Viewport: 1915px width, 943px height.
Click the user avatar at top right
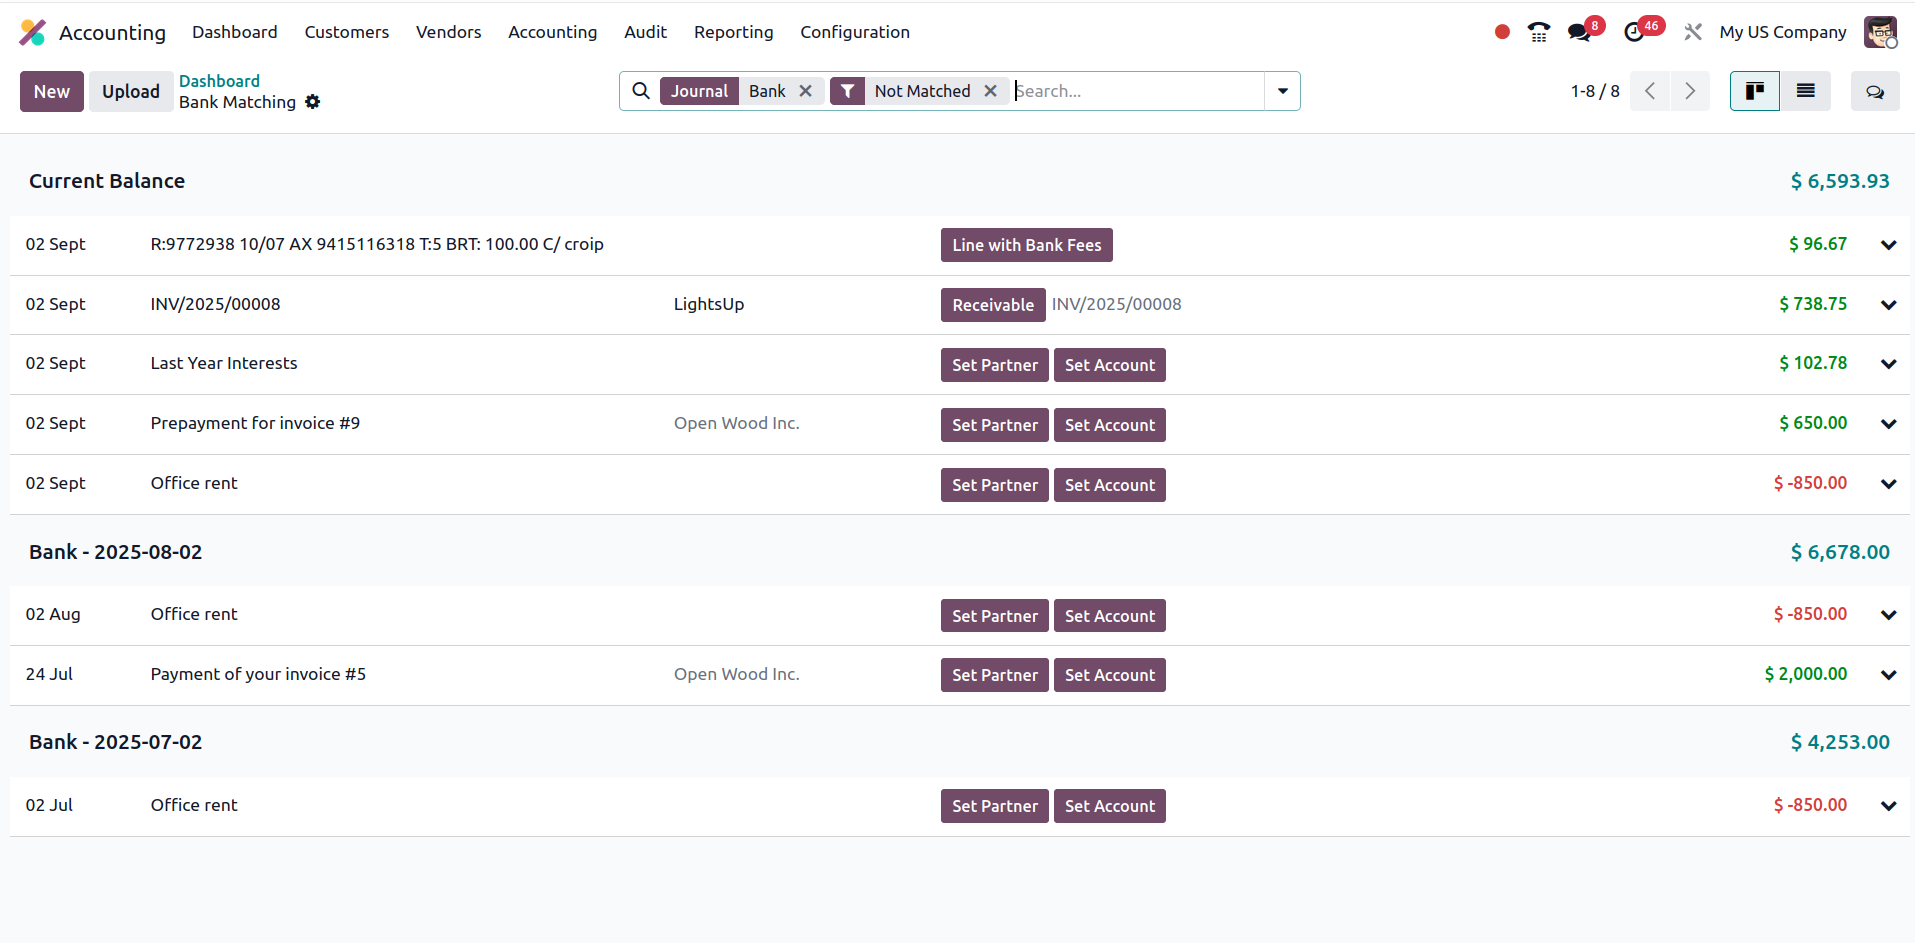tap(1880, 32)
